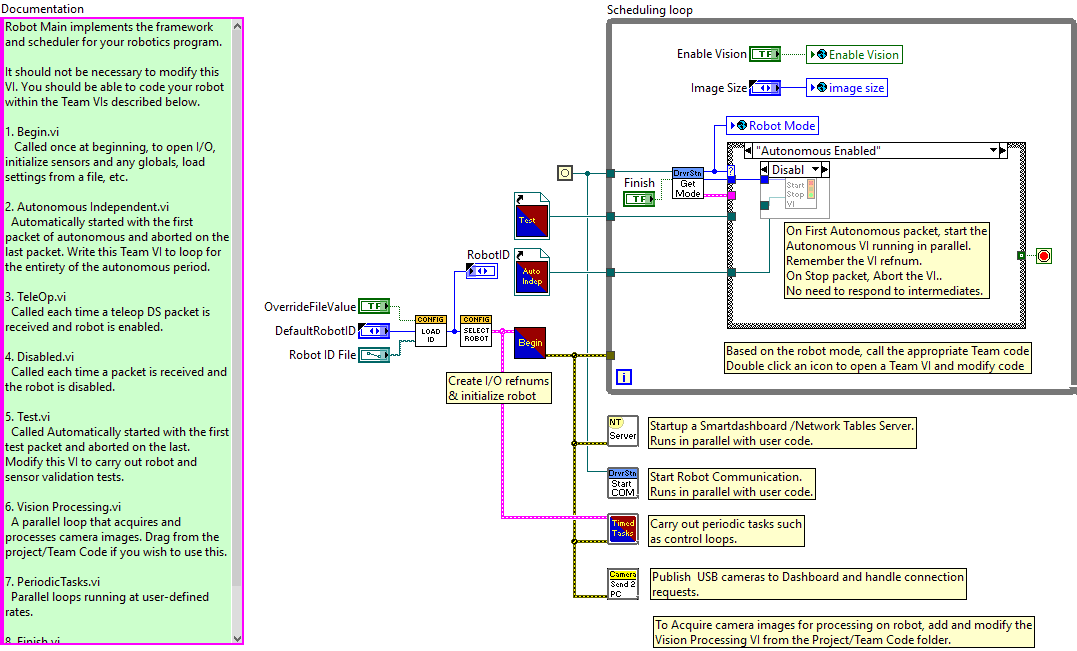The height and width of the screenshot is (651, 1077).
Task: Open the Begin team VI icon
Action: pyautogui.click(x=530, y=342)
